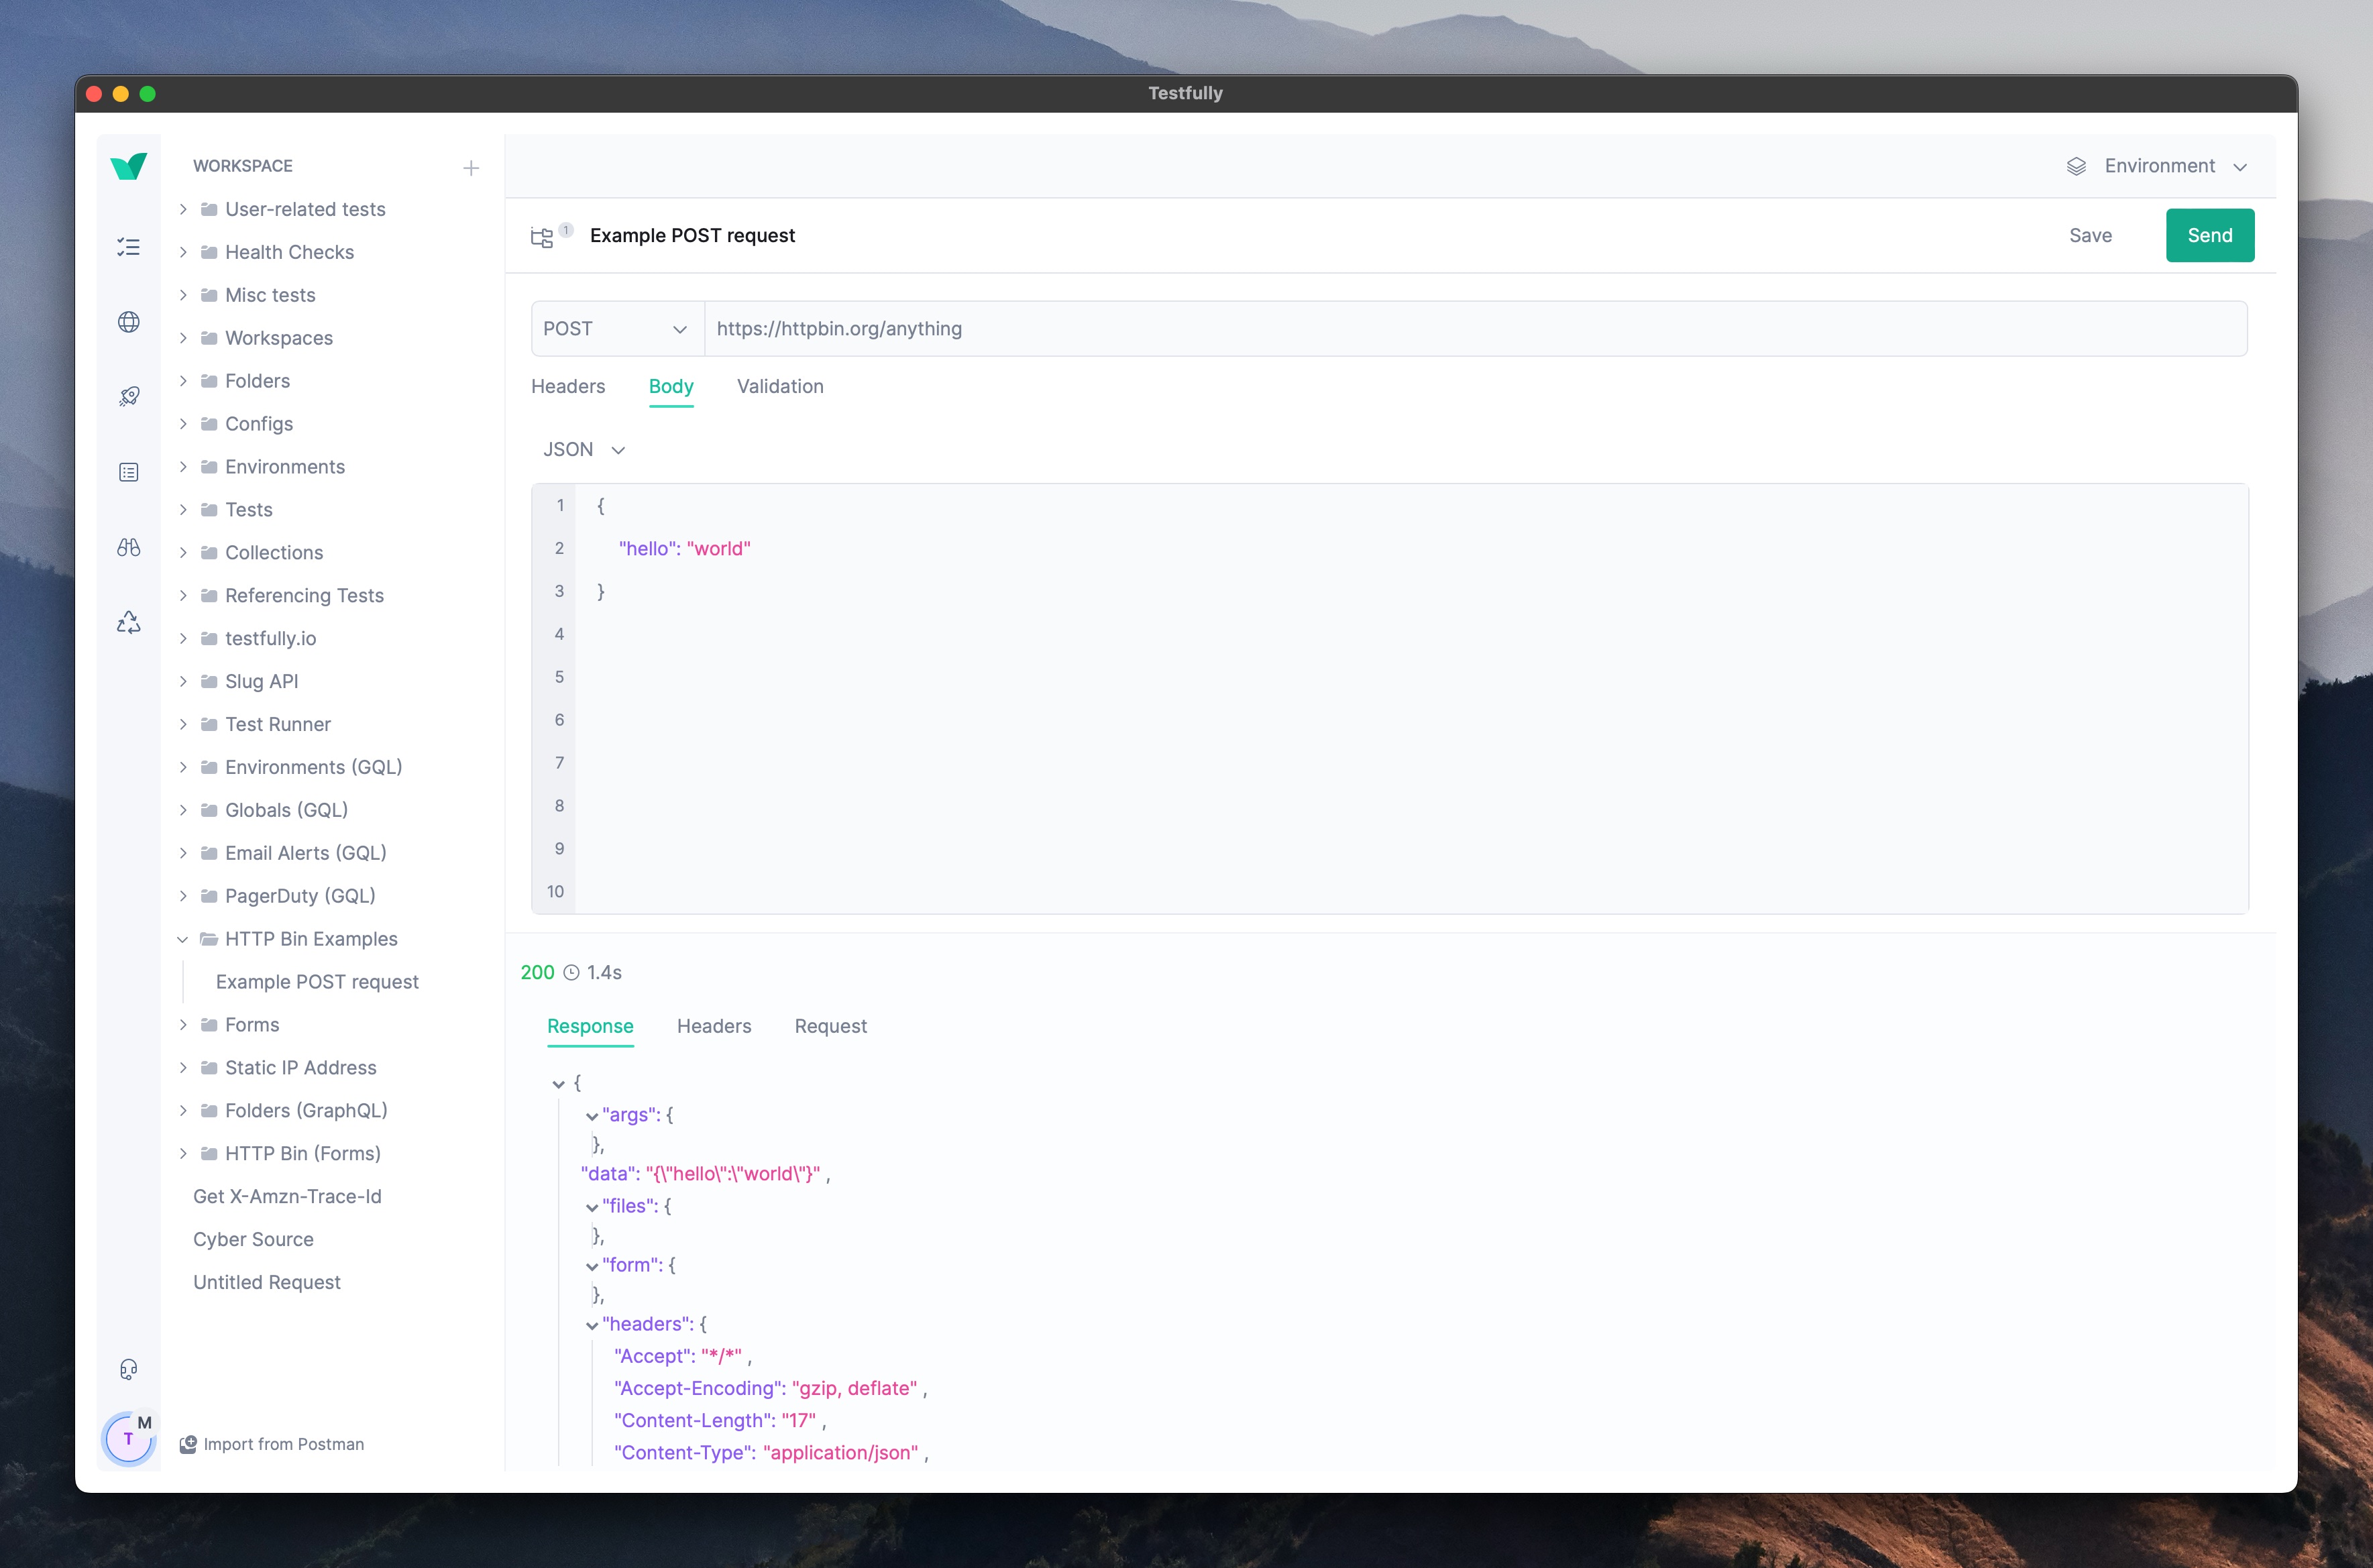Collapse the "args" node in response
The image size is (2373, 1568).
click(x=592, y=1116)
